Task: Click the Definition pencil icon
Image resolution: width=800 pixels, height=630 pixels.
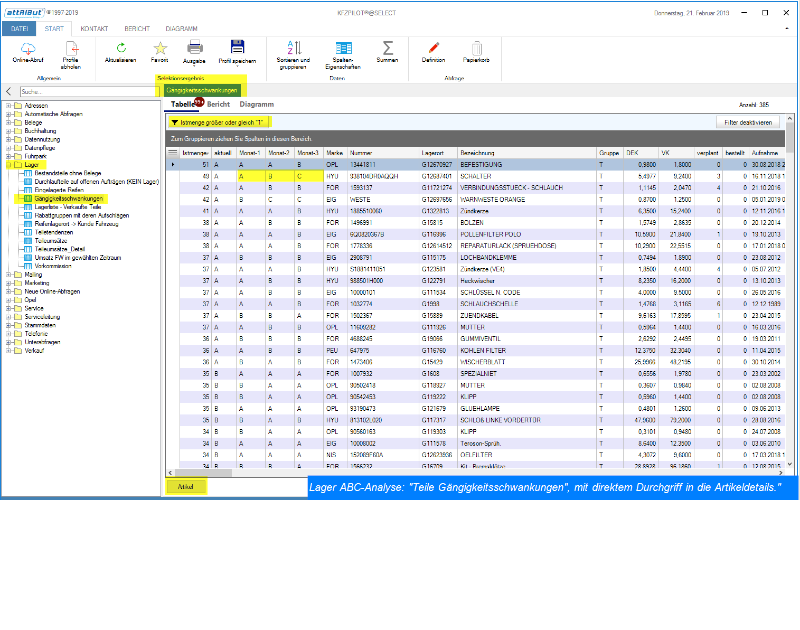Action: (433, 48)
